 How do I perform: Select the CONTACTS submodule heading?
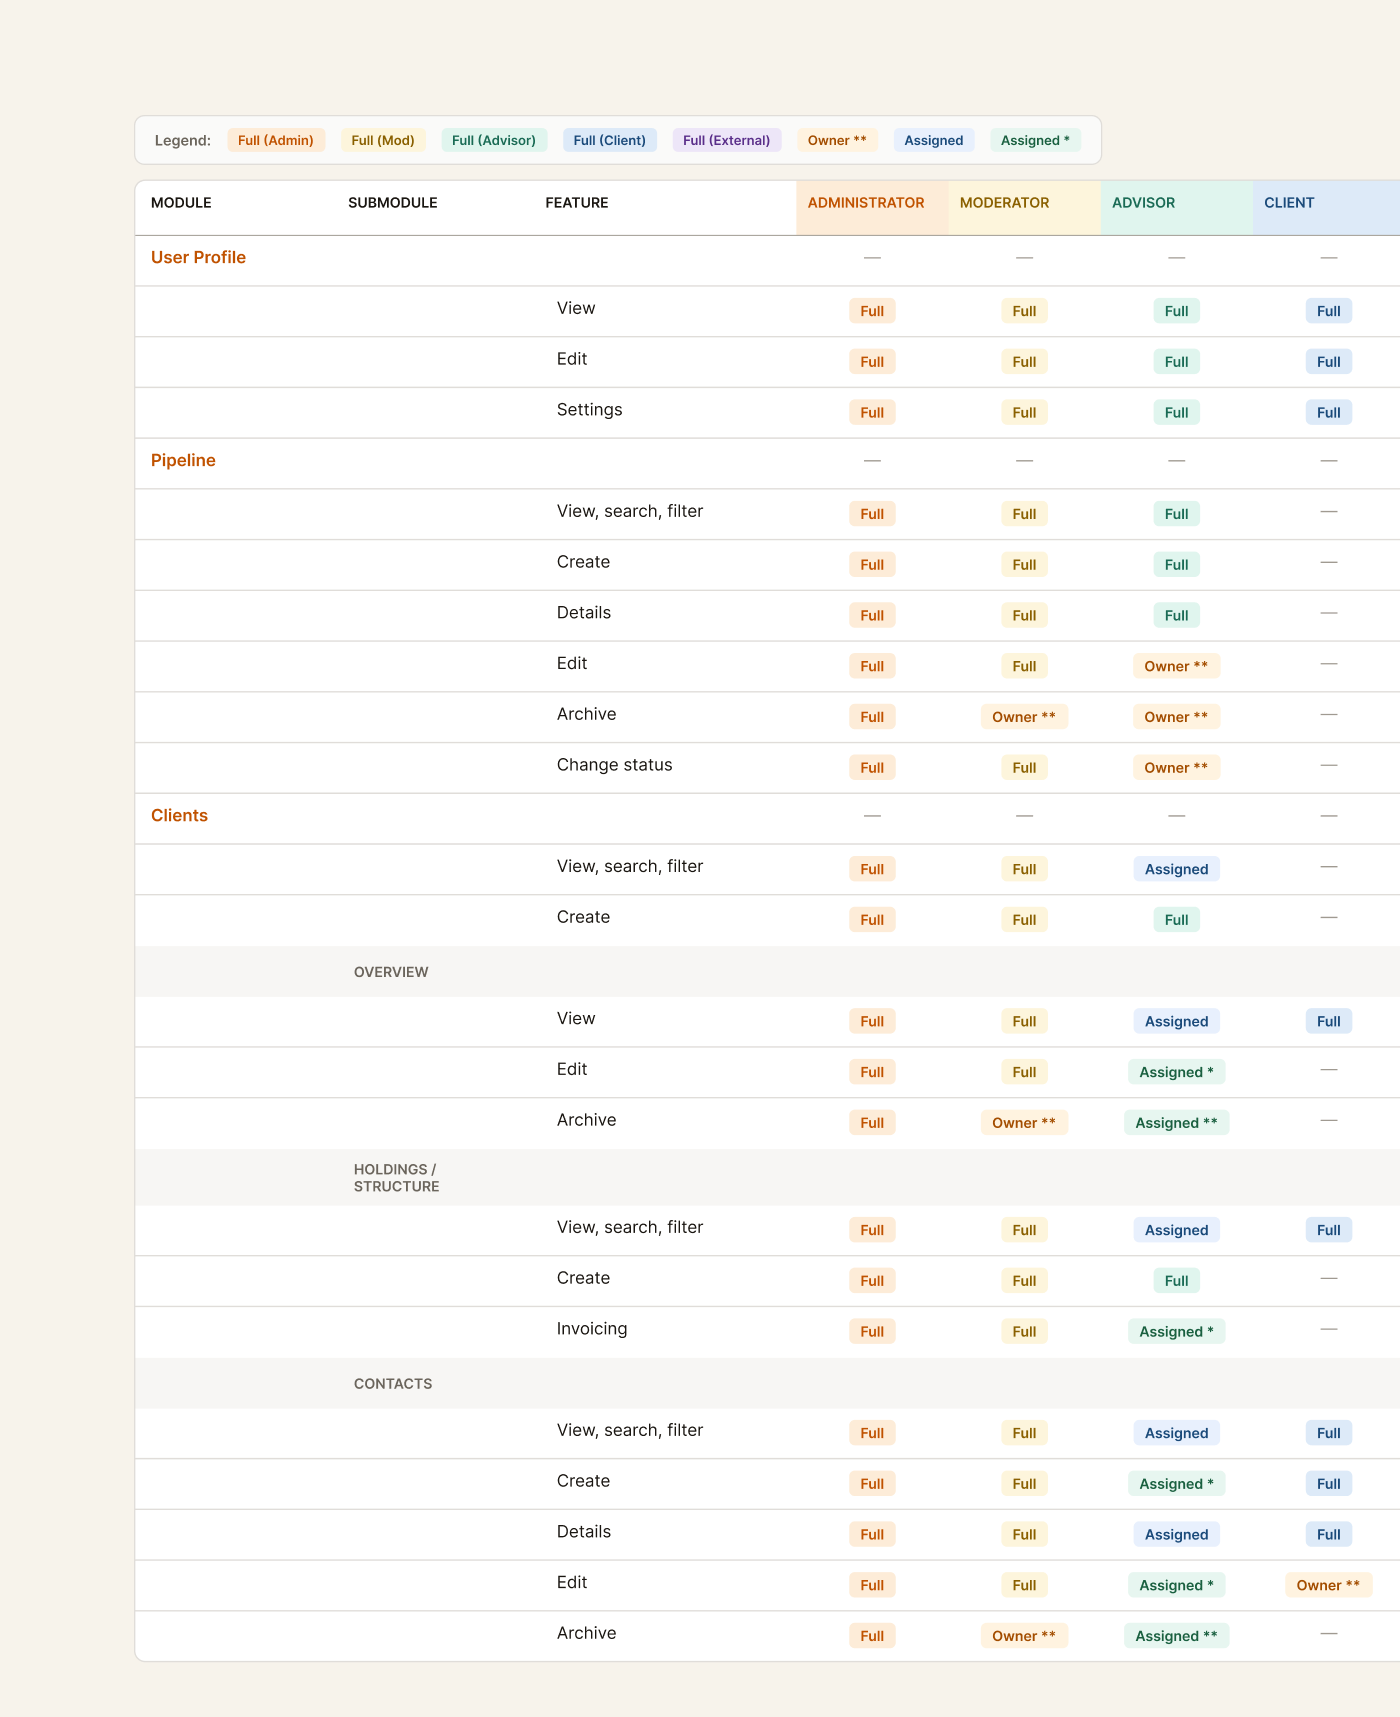393,1384
